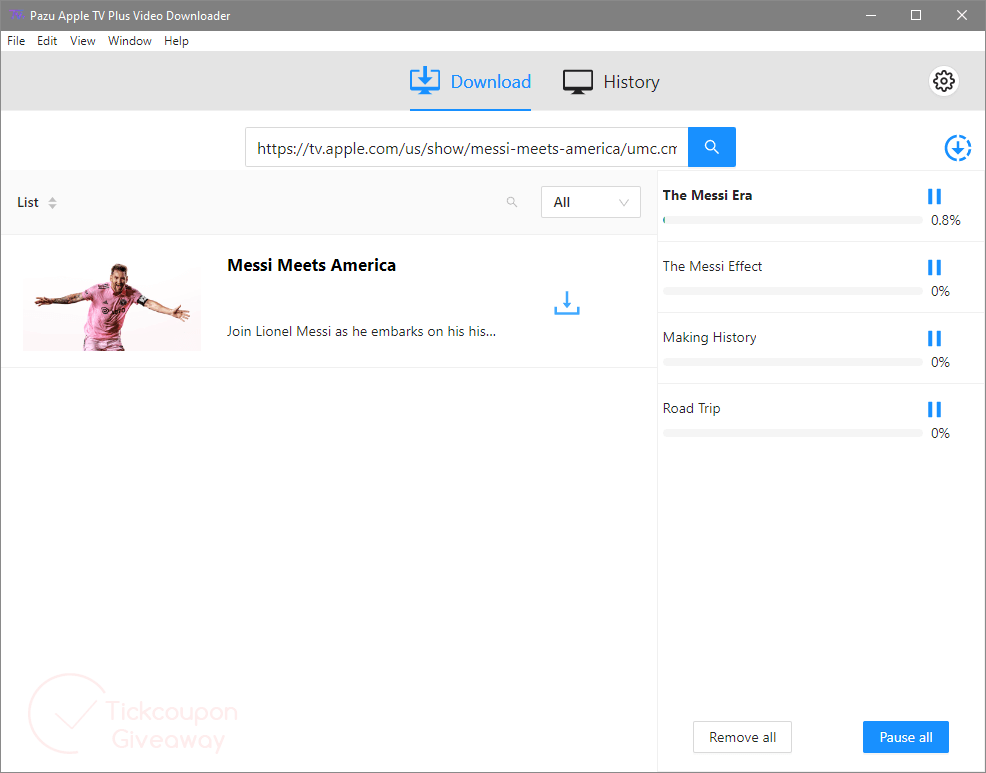This screenshot has height=773, width=986.
Task: Open the download queue circular icon
Action: tap(957, 148)
